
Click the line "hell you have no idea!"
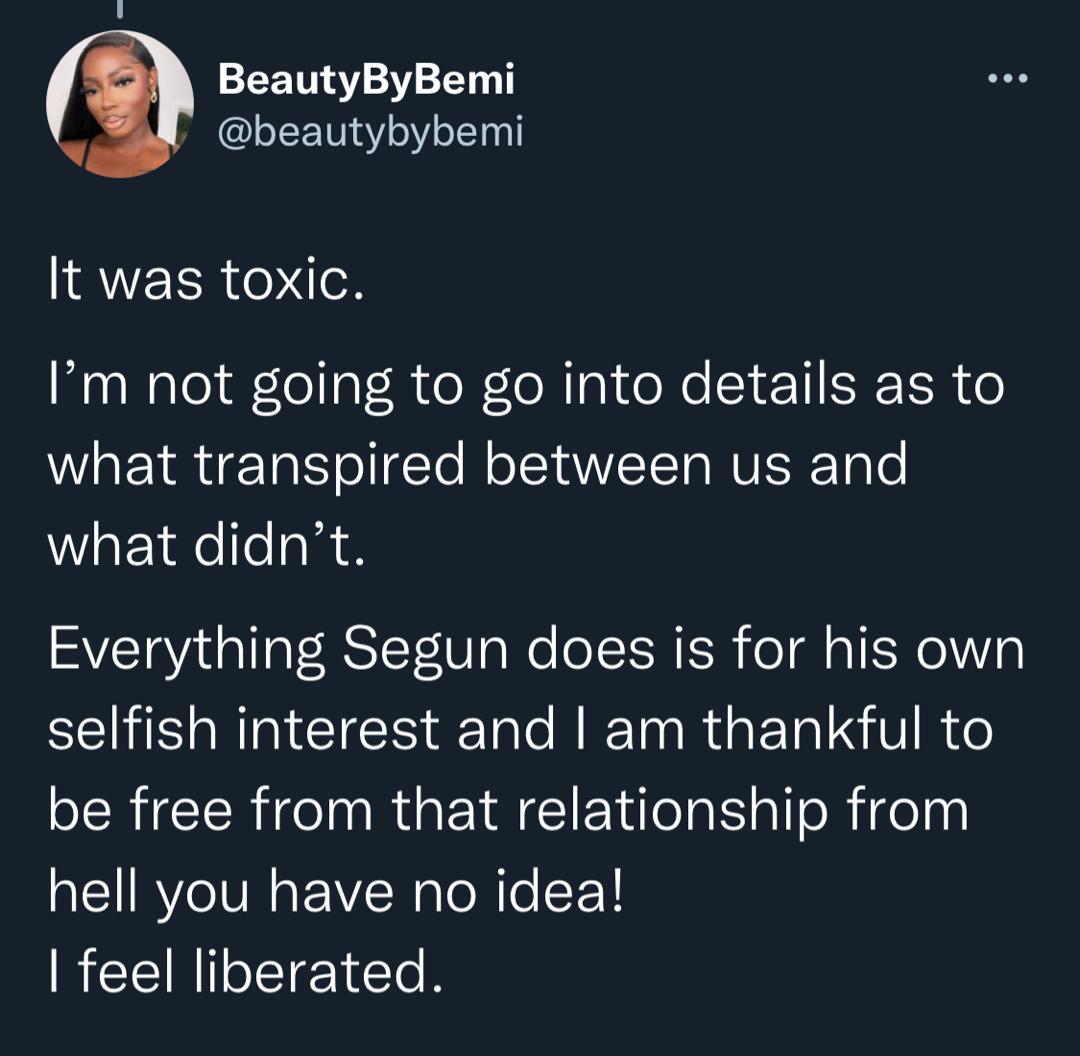point(336,890)
